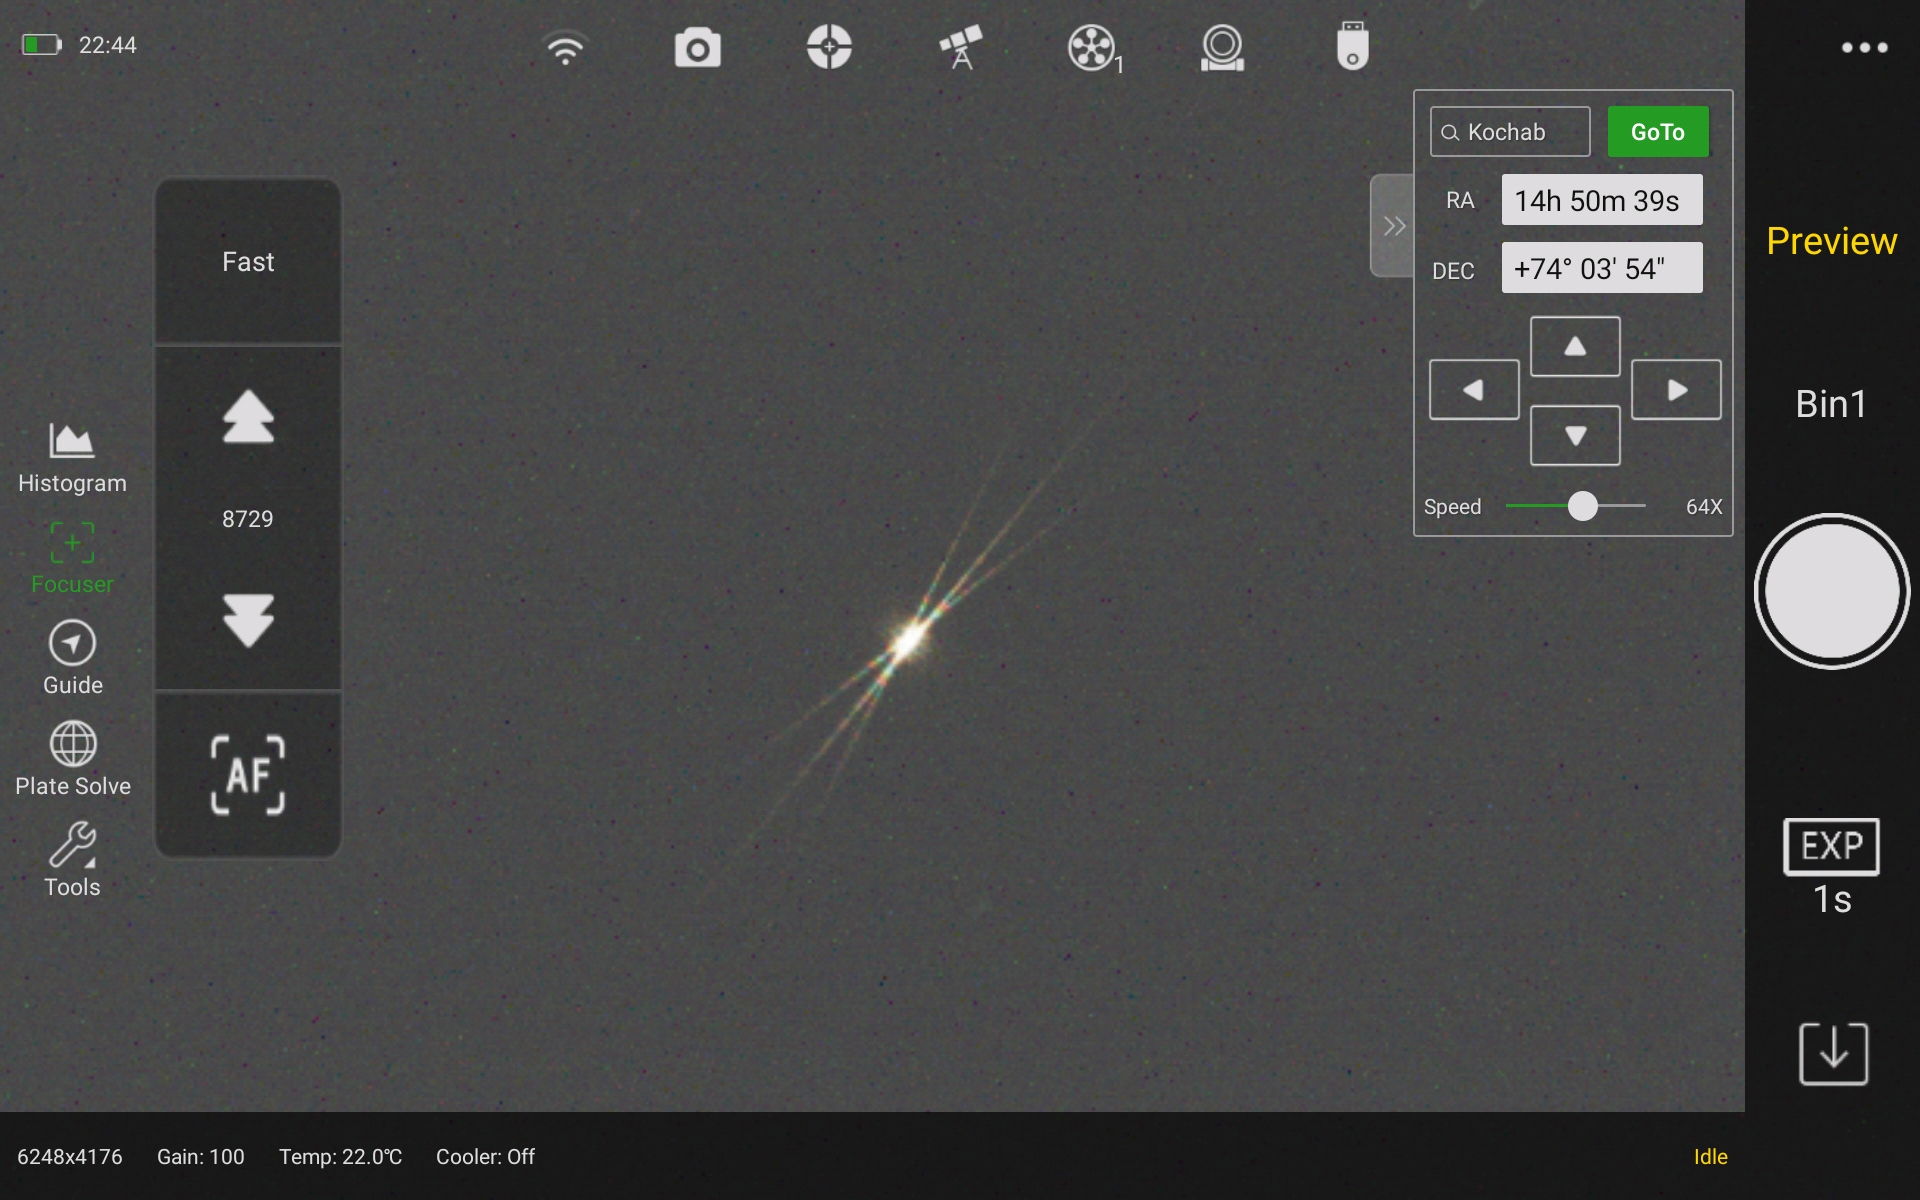This screenshot has width=1920, height=1200.
Task: Move focuser outward with up arrows
Action: tap(248, 416)
